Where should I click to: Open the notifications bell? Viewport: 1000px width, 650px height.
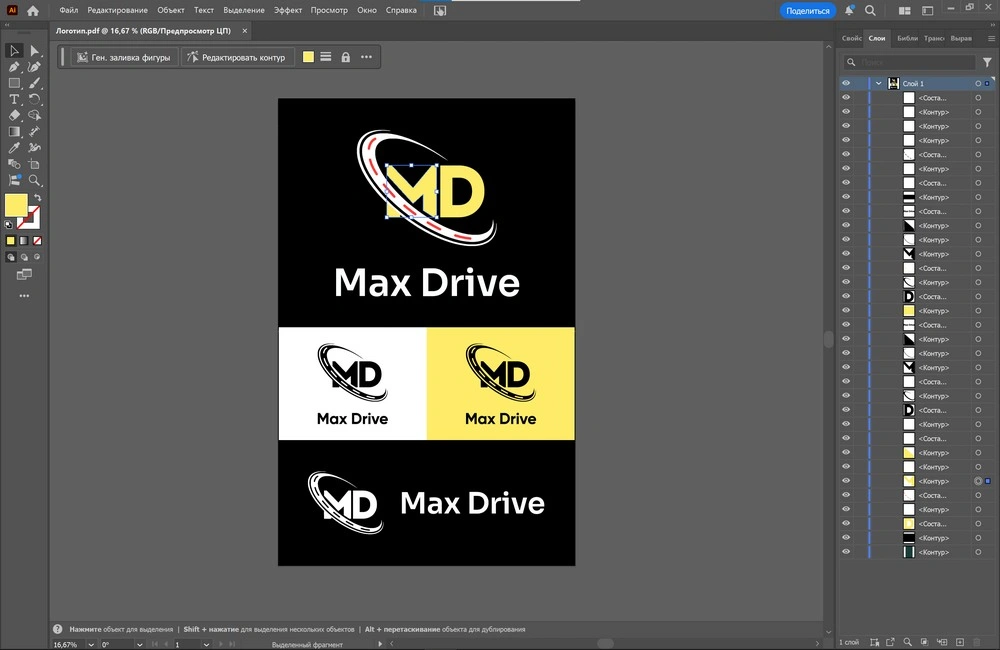[849, 10]
